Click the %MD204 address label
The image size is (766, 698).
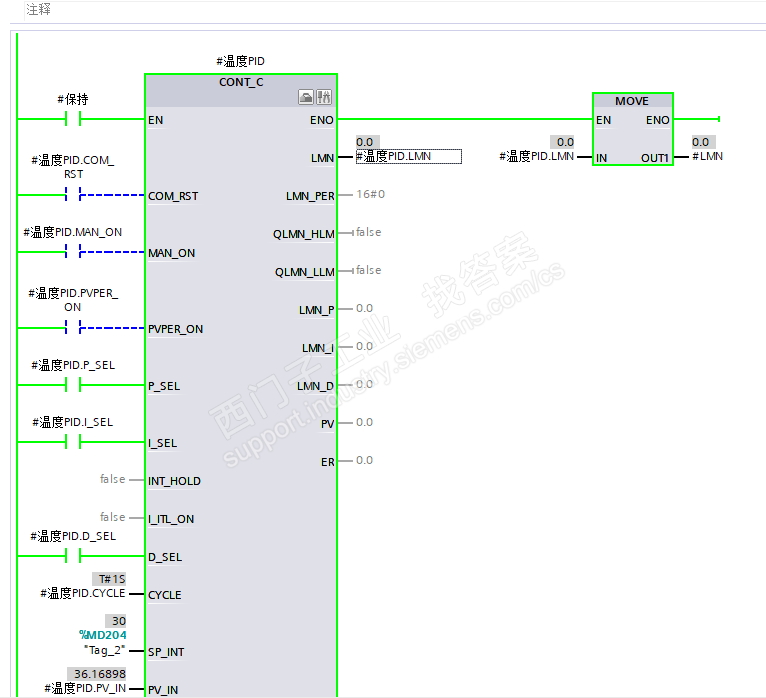pos(103,635)
